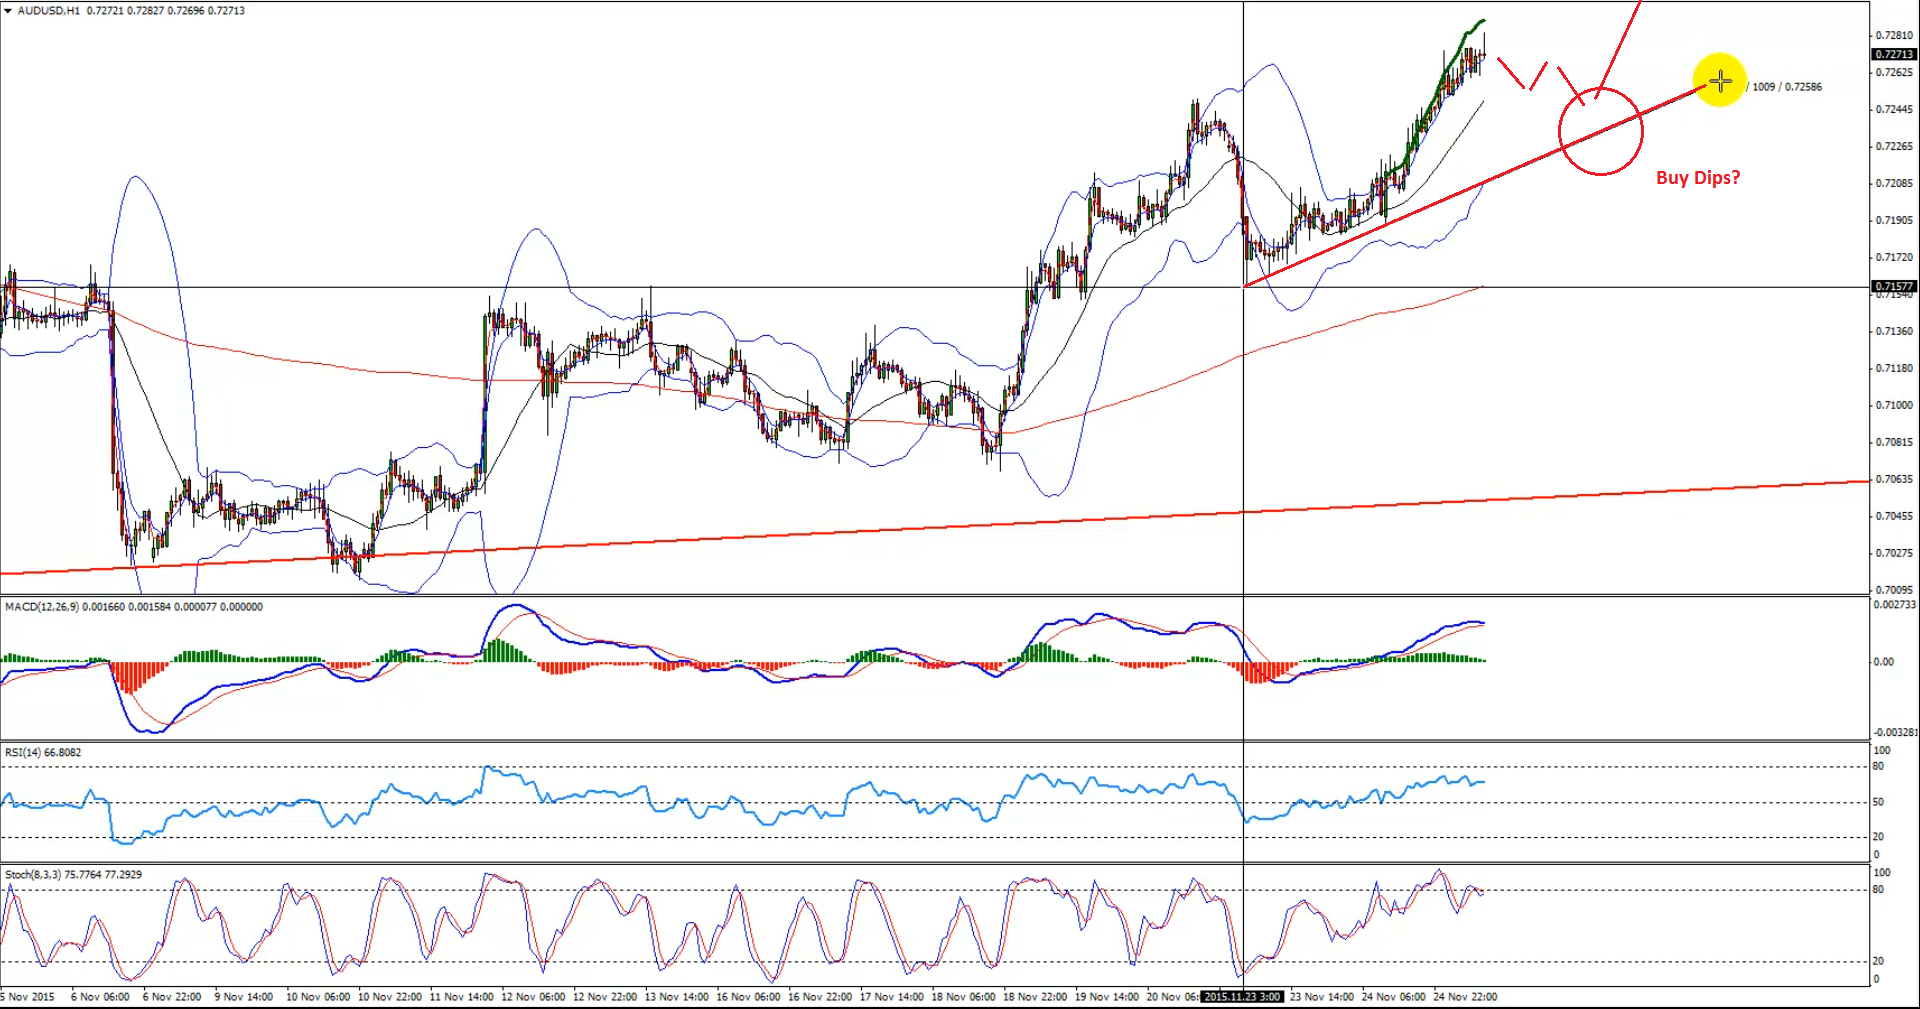
Task: Click the RSI 50 level scale label
Action: [x=1878, y=802]
